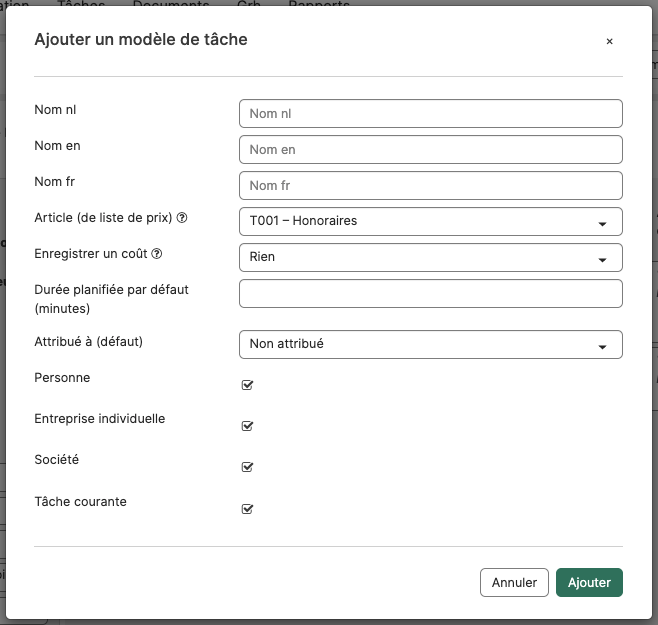Click the arrow icon of Non attribué dropdown
The height and width of the screenshot is (625, 658).
[x=602, y=347]
